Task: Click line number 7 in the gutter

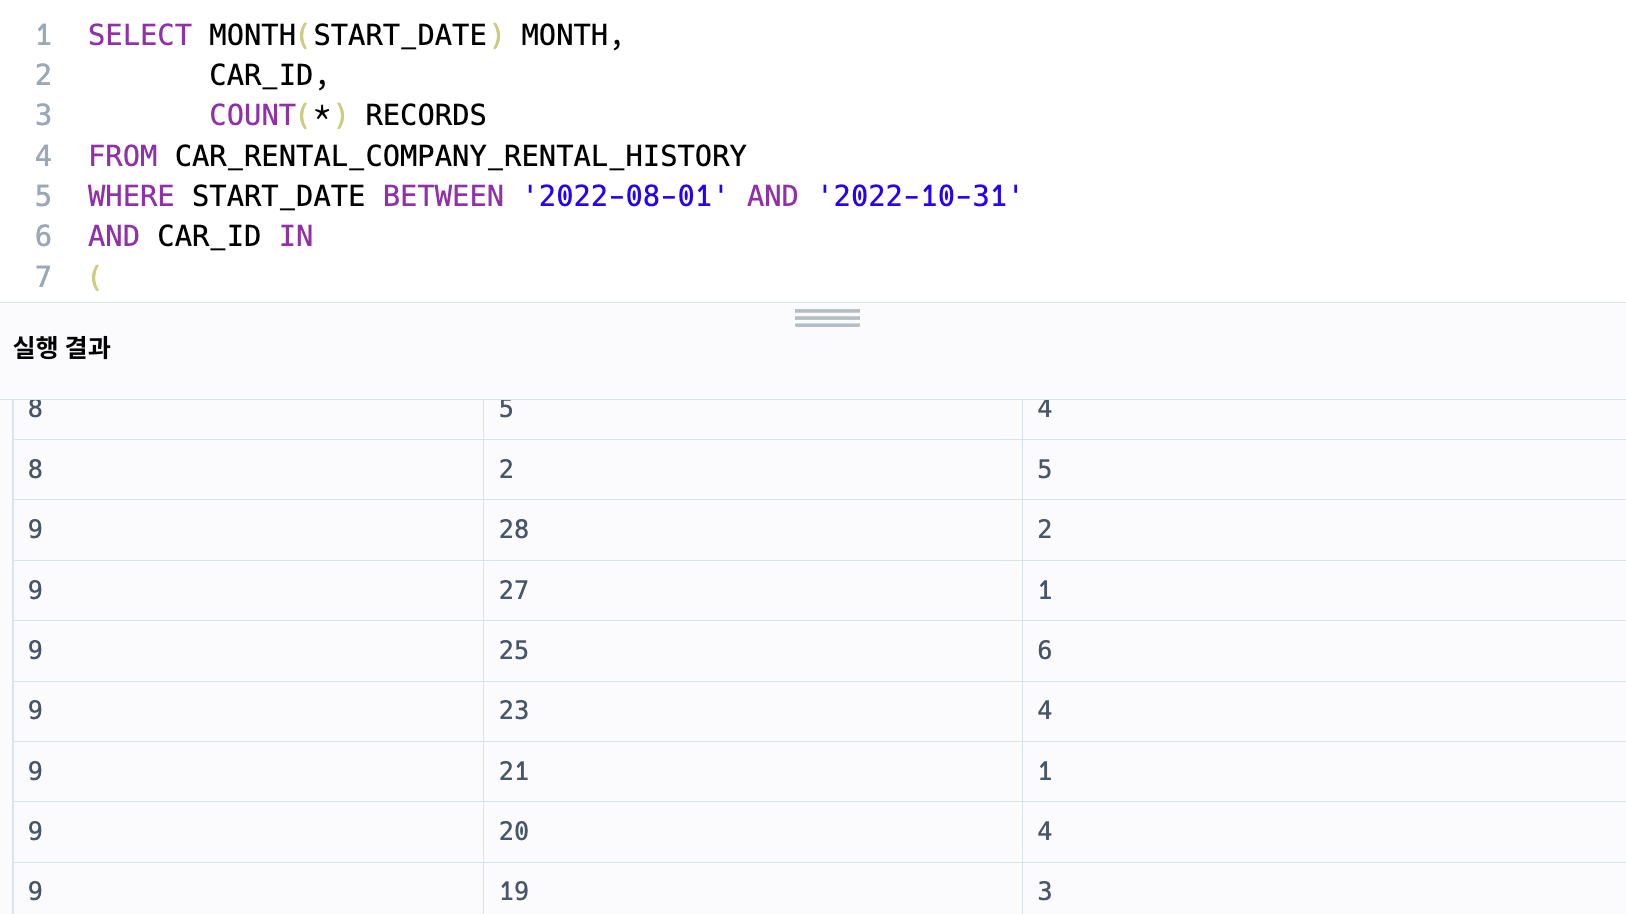Action: (43, 277)
